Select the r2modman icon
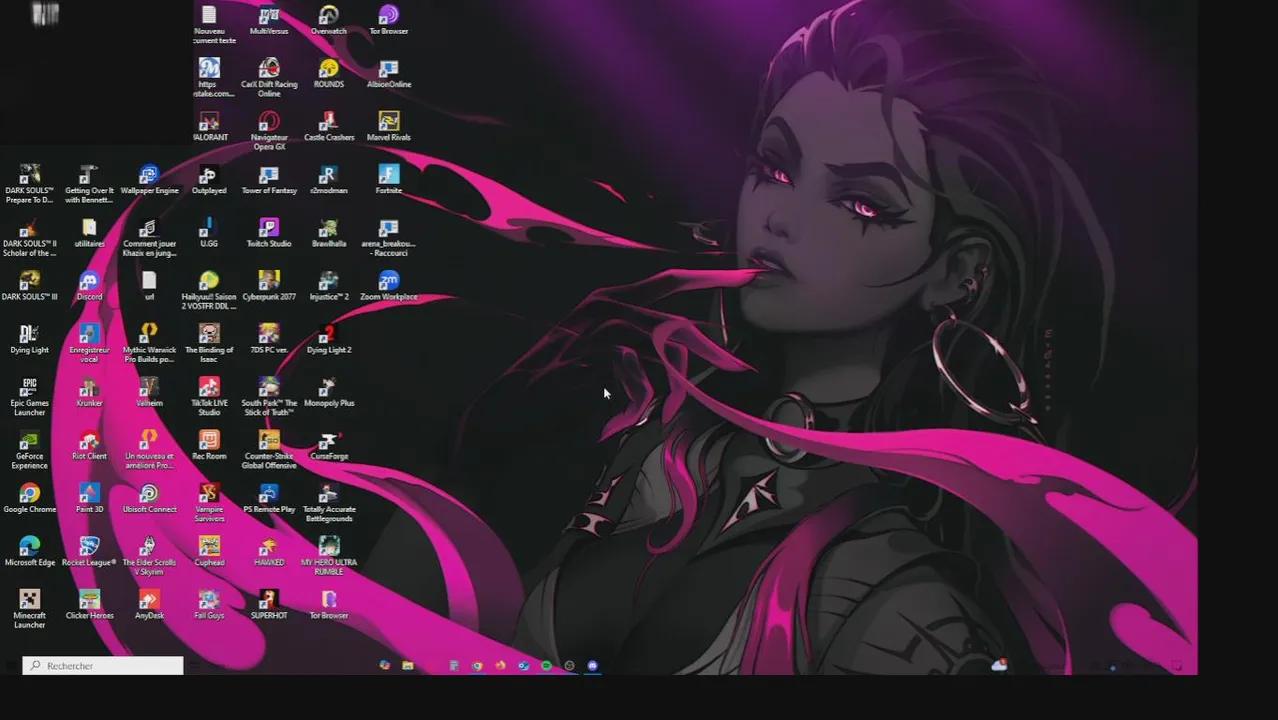 (329, 180)
